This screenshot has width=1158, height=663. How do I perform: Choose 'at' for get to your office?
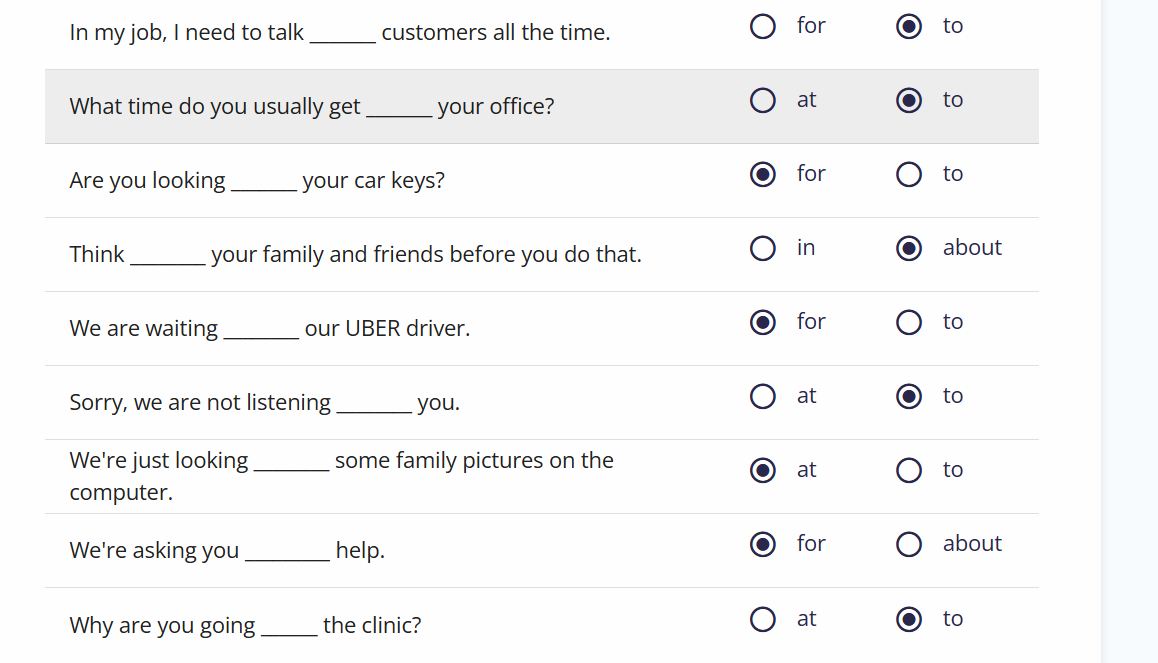point(763,100)
